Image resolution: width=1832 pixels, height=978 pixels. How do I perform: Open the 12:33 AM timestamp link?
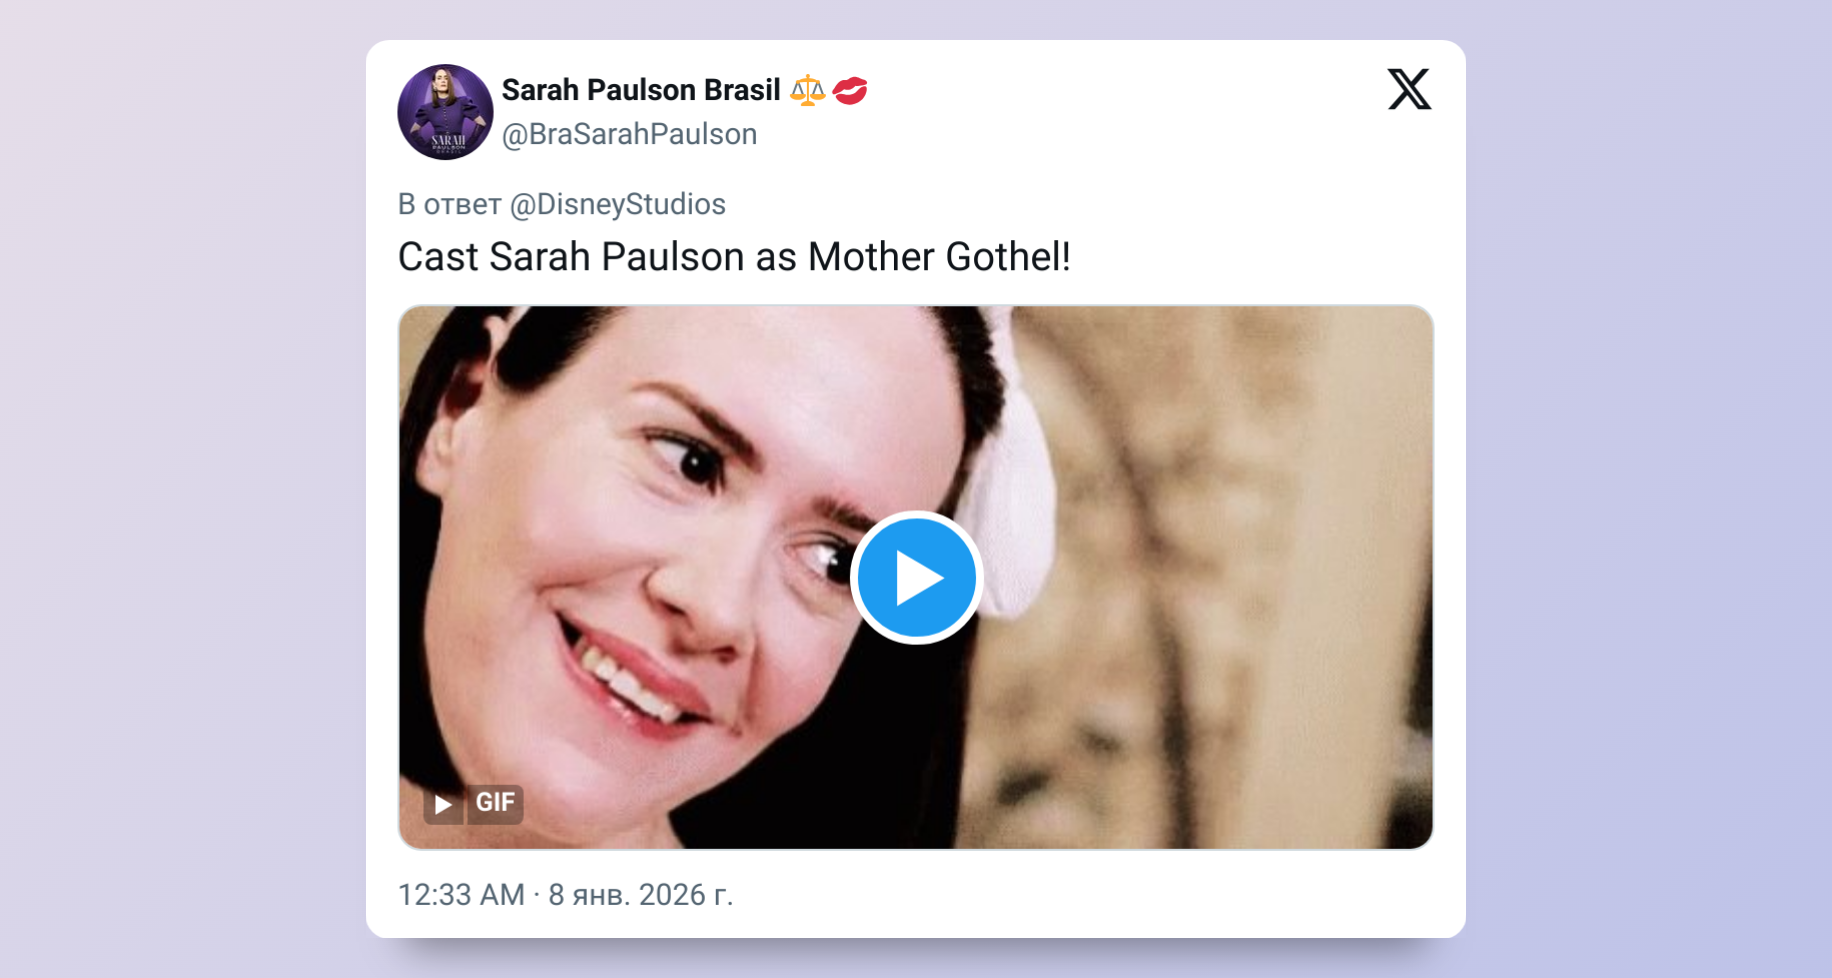461,894
